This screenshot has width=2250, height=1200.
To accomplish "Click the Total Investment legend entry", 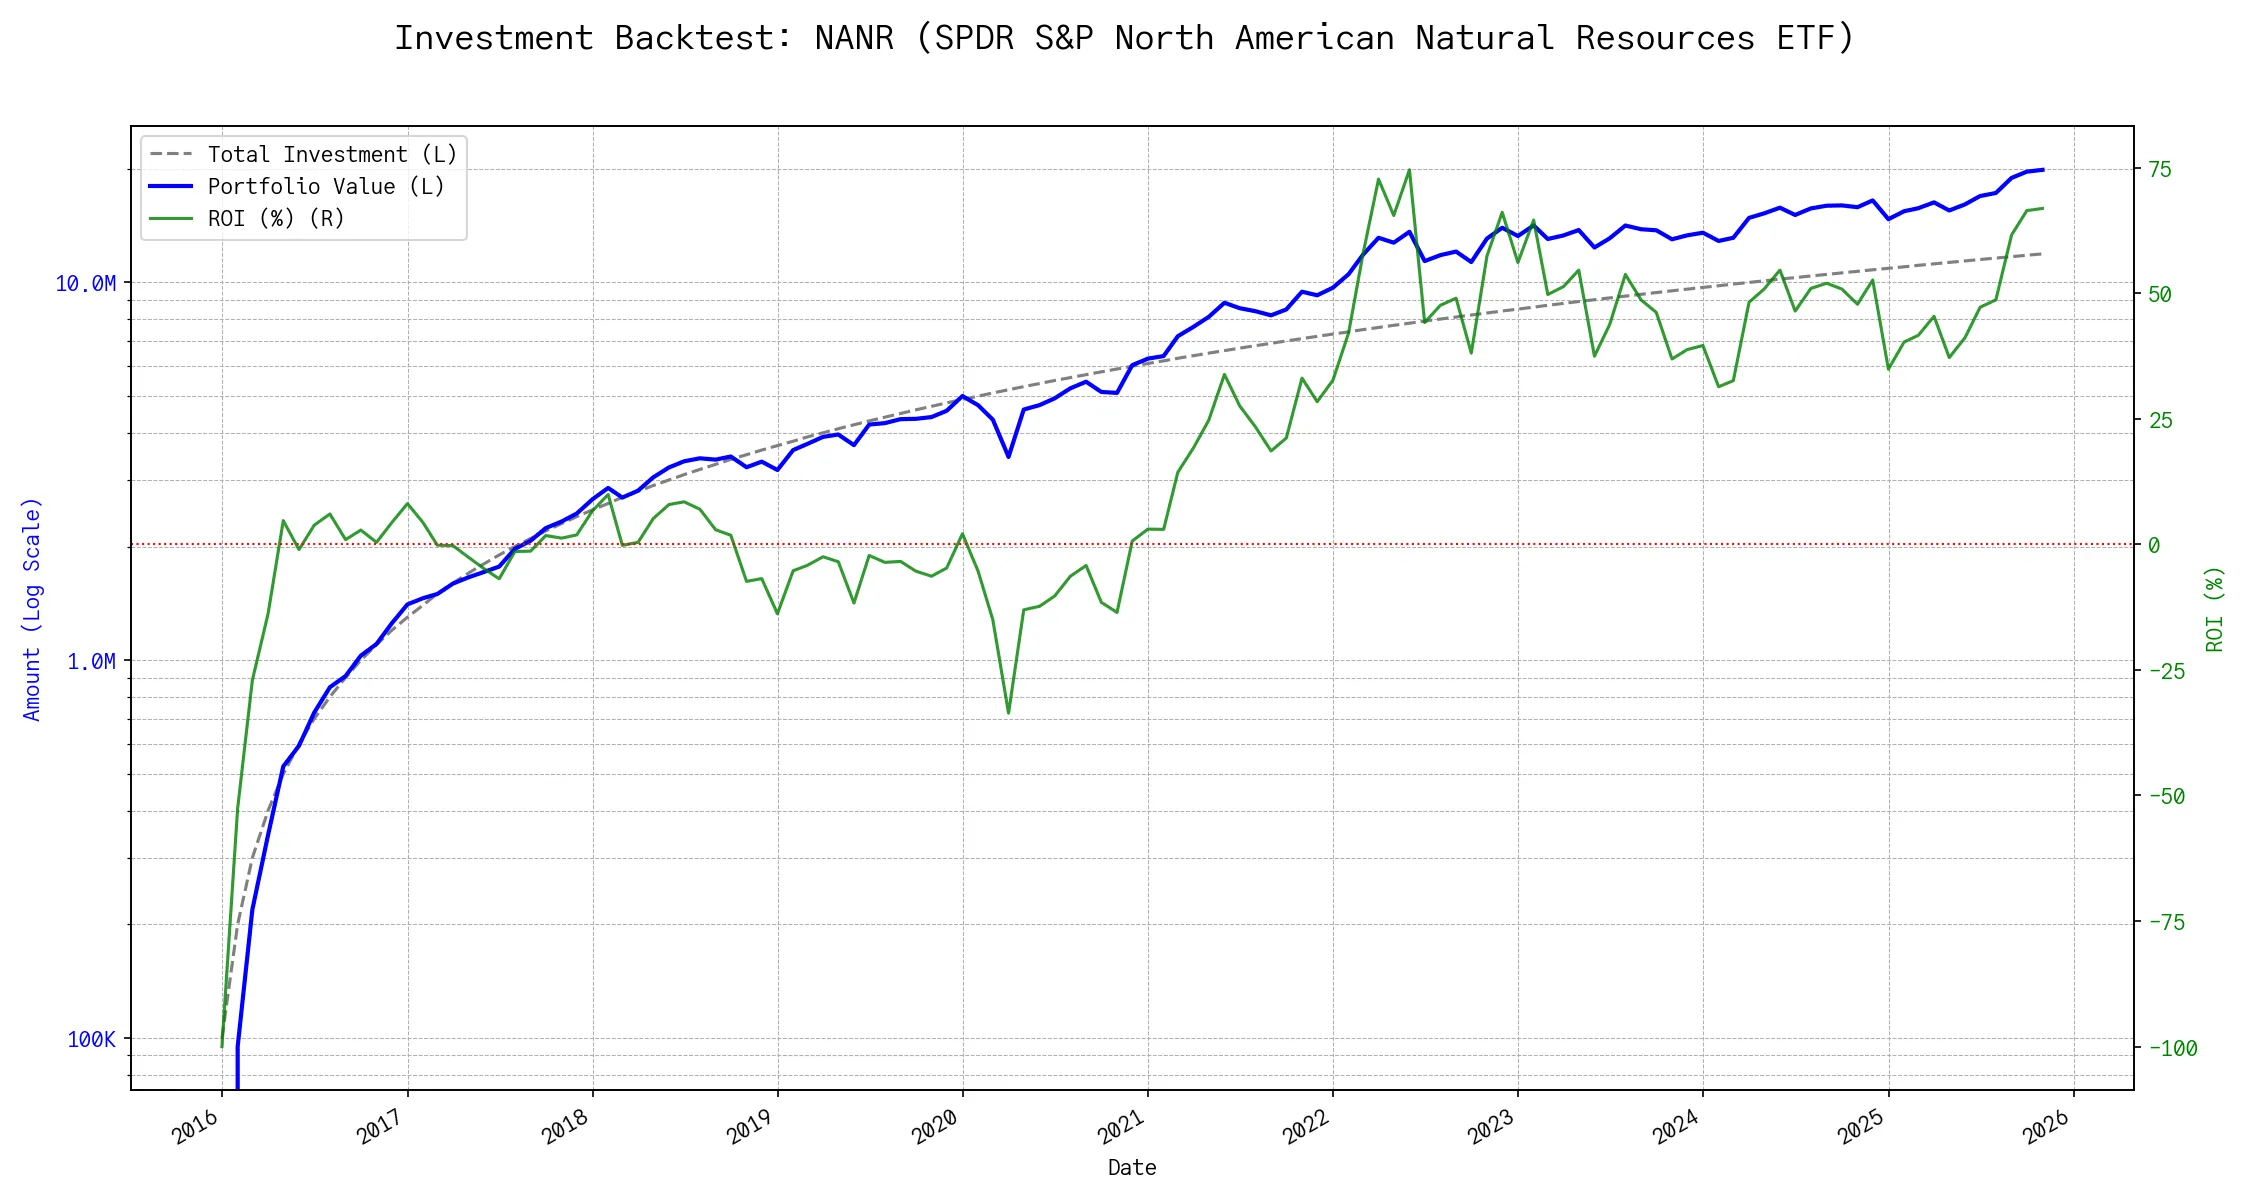I will [332, 154].
